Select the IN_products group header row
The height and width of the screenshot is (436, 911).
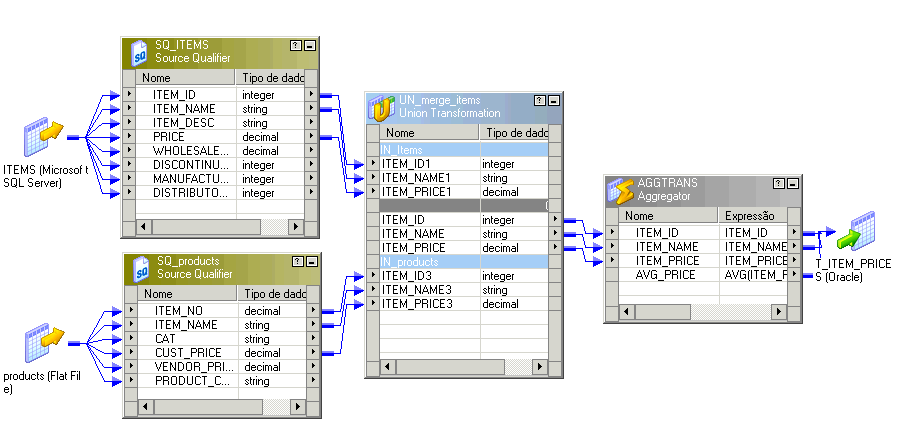[465, 261]
